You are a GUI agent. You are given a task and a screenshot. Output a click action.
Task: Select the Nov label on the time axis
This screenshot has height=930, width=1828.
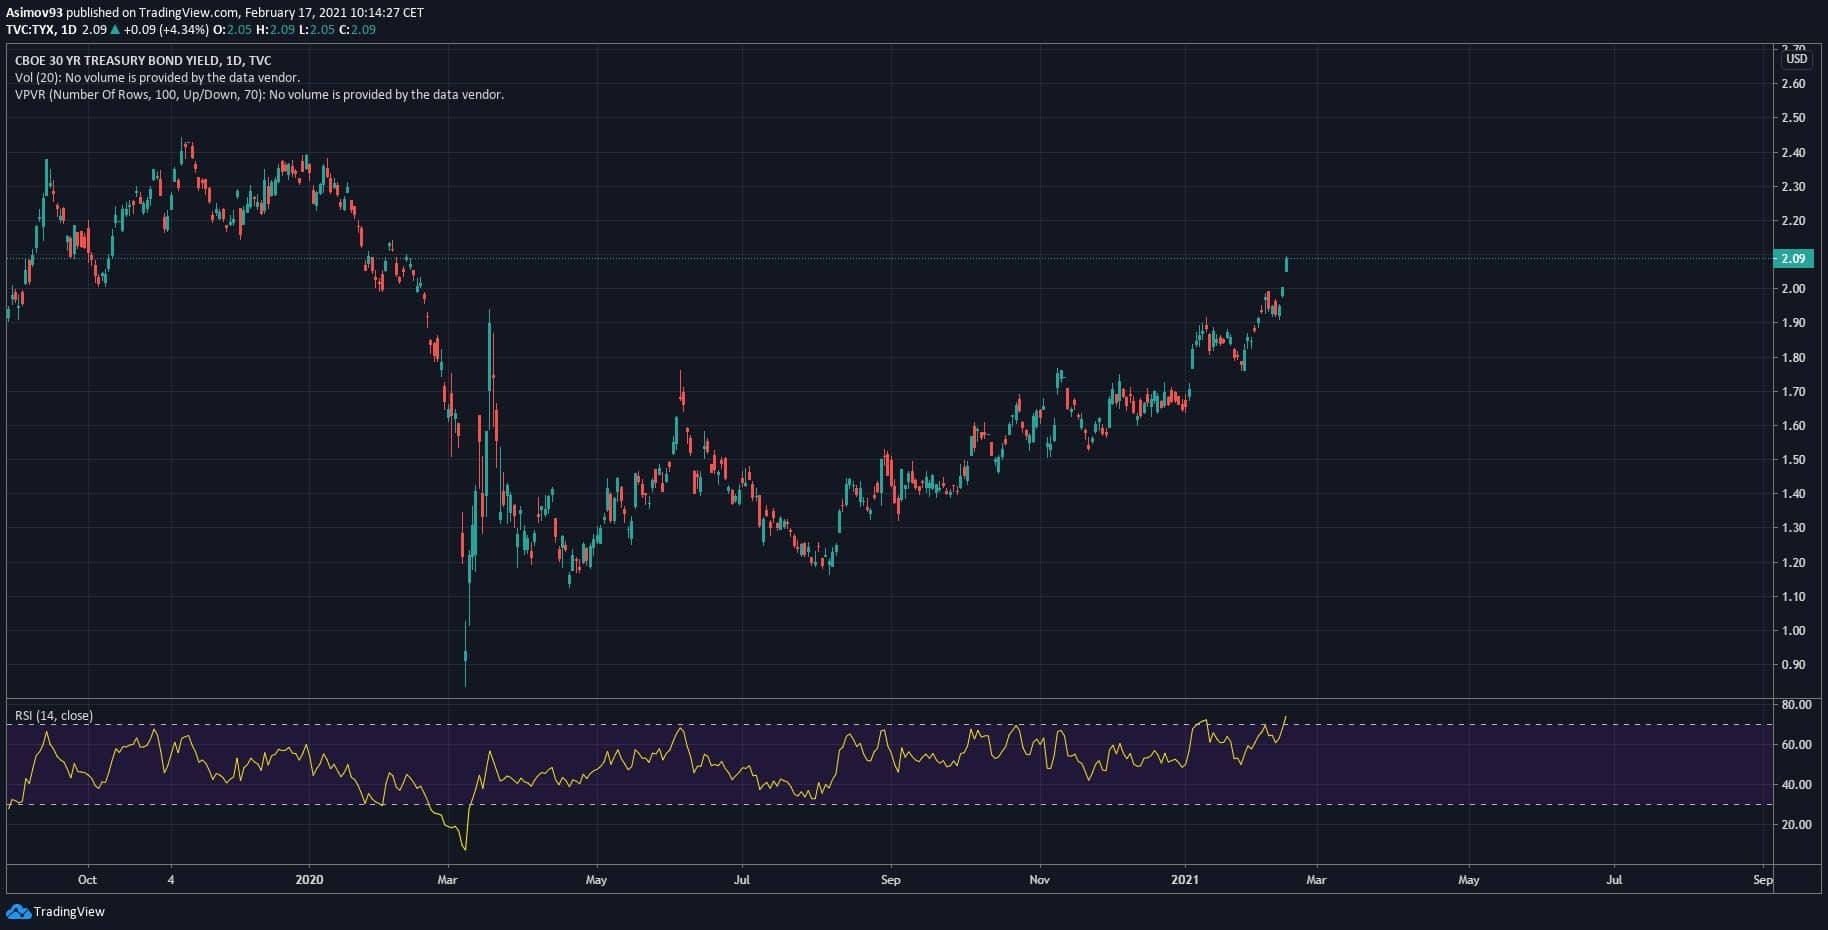1039,880
